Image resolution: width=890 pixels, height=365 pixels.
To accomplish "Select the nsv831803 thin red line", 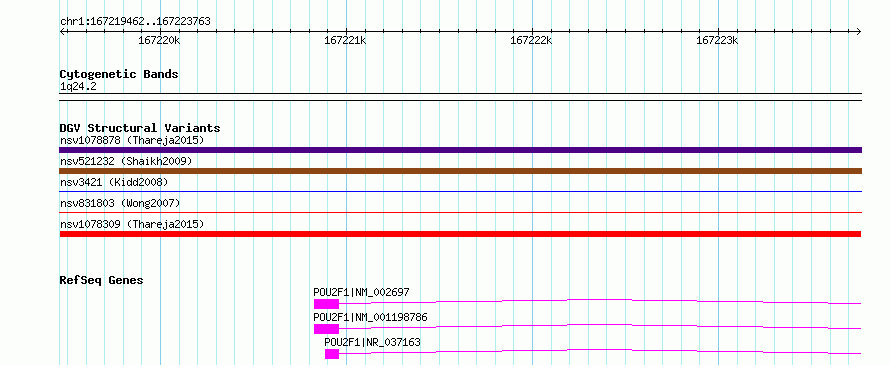I will click(x=460, y=213).
